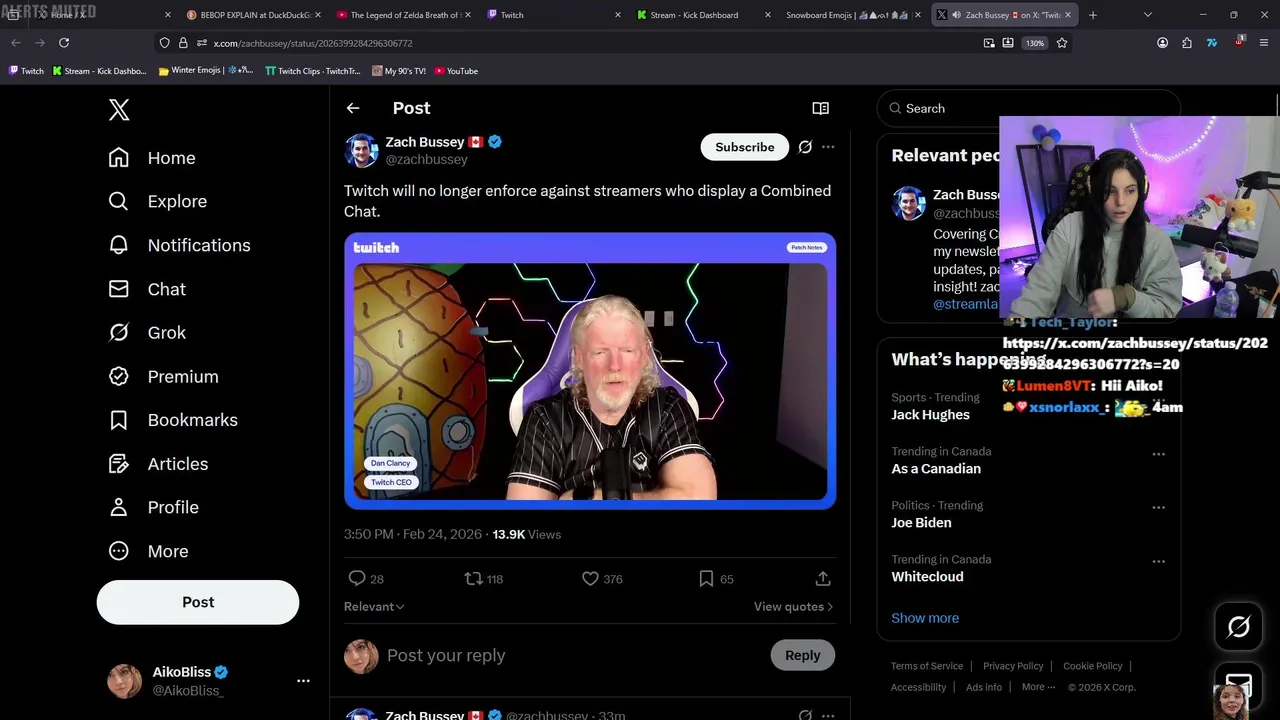Open the Joe Biden trending topic

[921, 523]
